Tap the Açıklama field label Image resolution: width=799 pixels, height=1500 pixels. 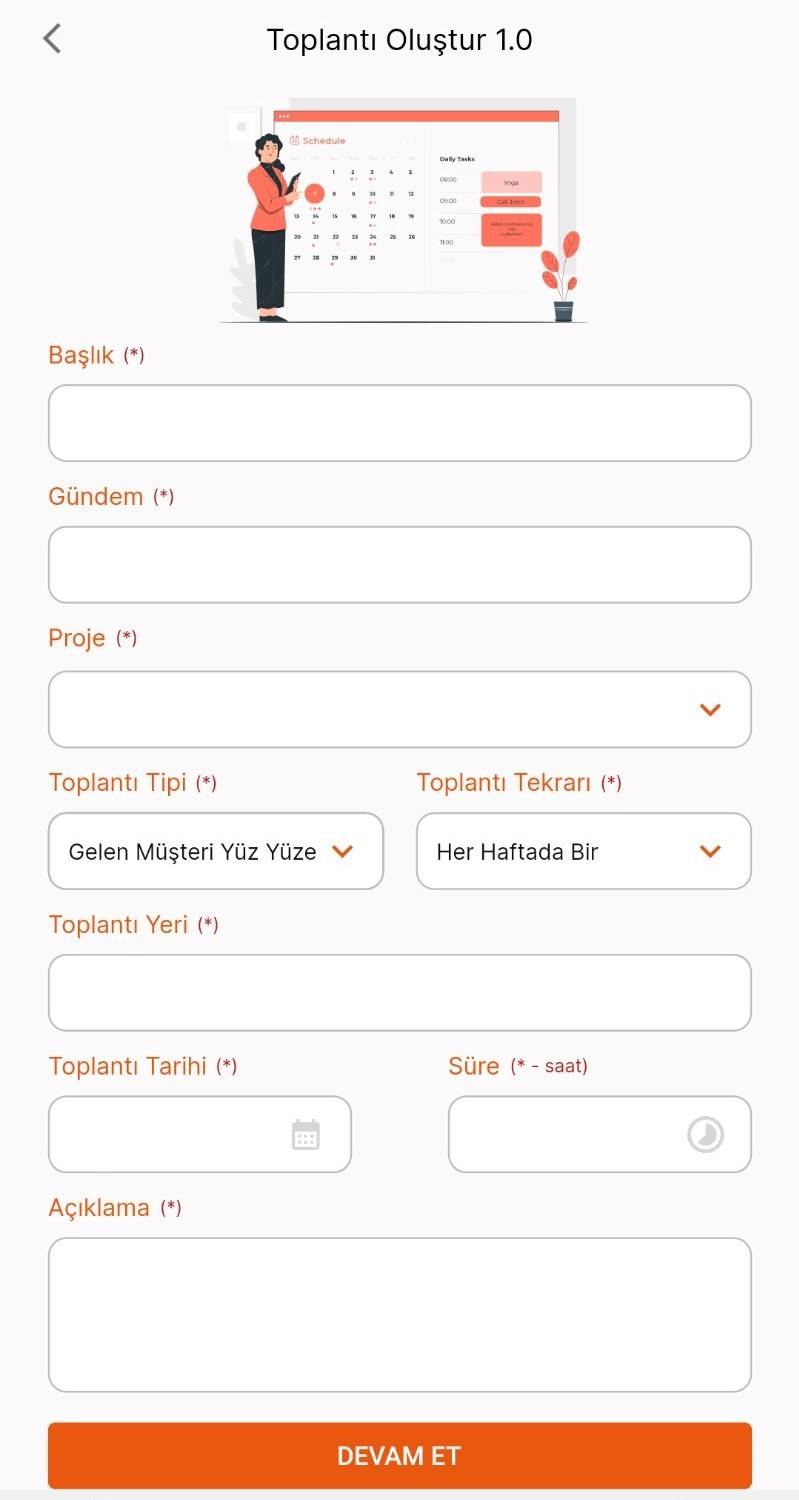tap(99, 1207)
